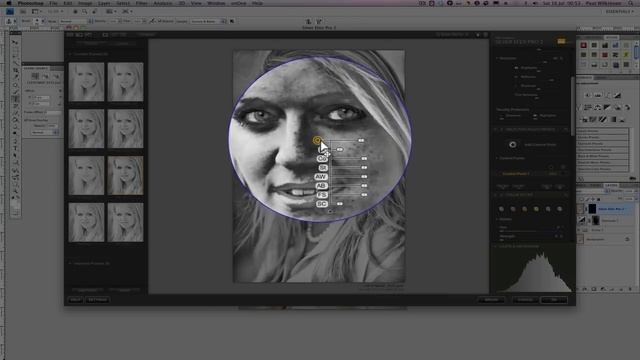Select the Move tool in Photoshop toolbar
The height and width of the screenshot is (360, 640).
[16, 42]
